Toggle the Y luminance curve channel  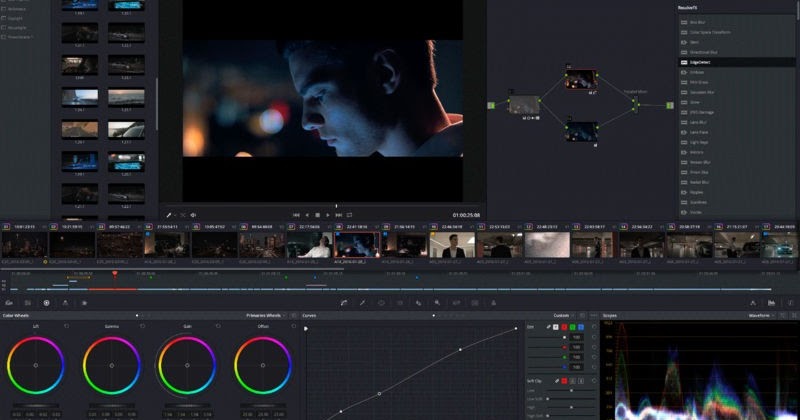[x=556, y=327]
